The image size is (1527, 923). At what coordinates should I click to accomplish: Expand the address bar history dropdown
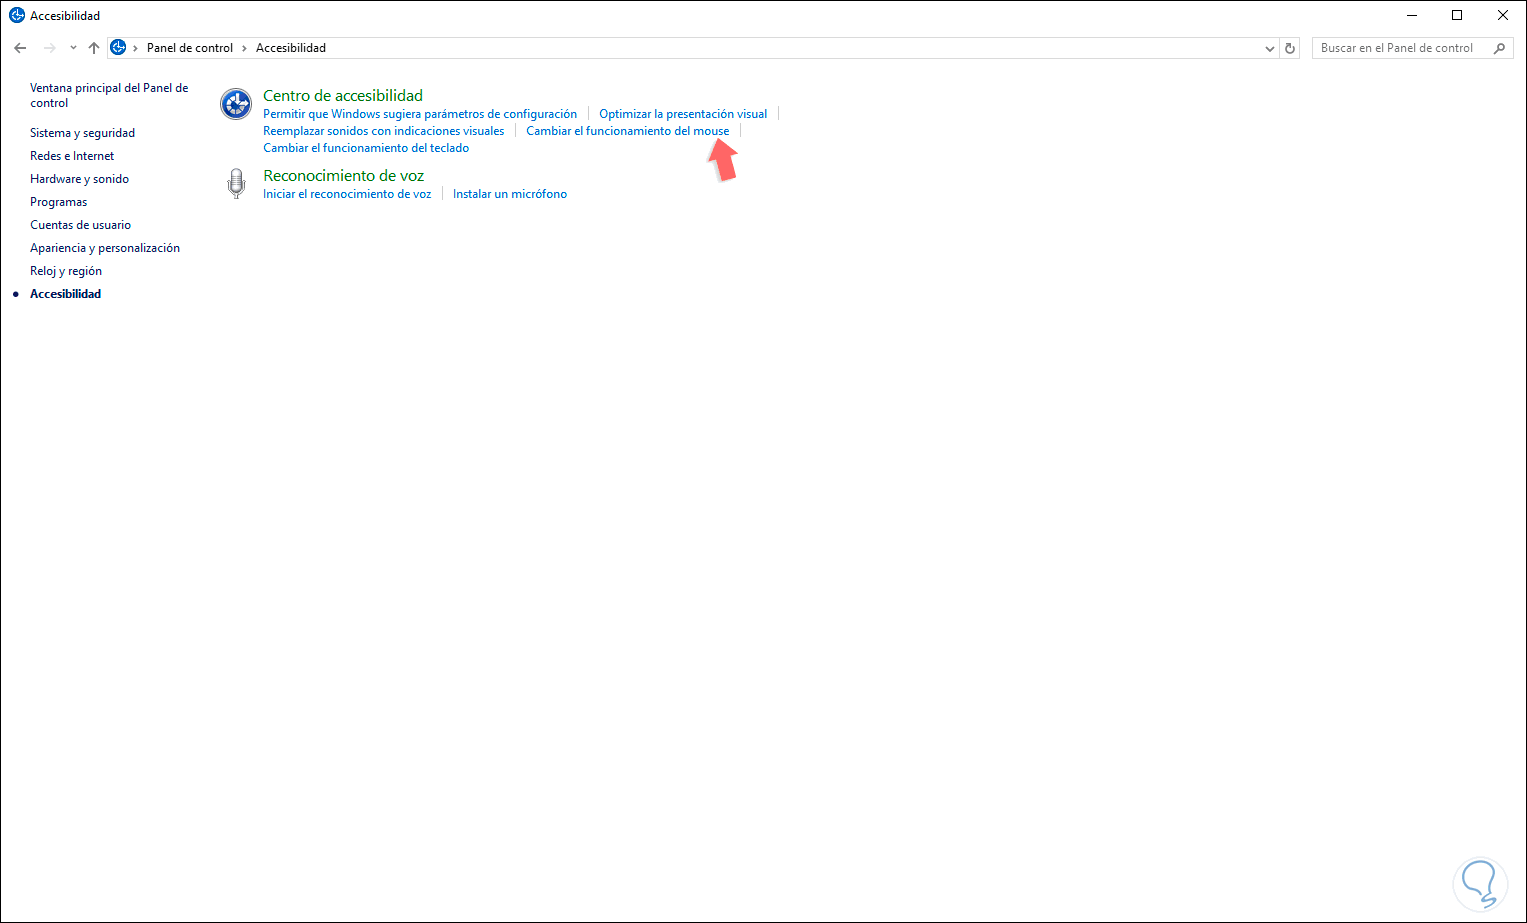[x=1270, y=48]
